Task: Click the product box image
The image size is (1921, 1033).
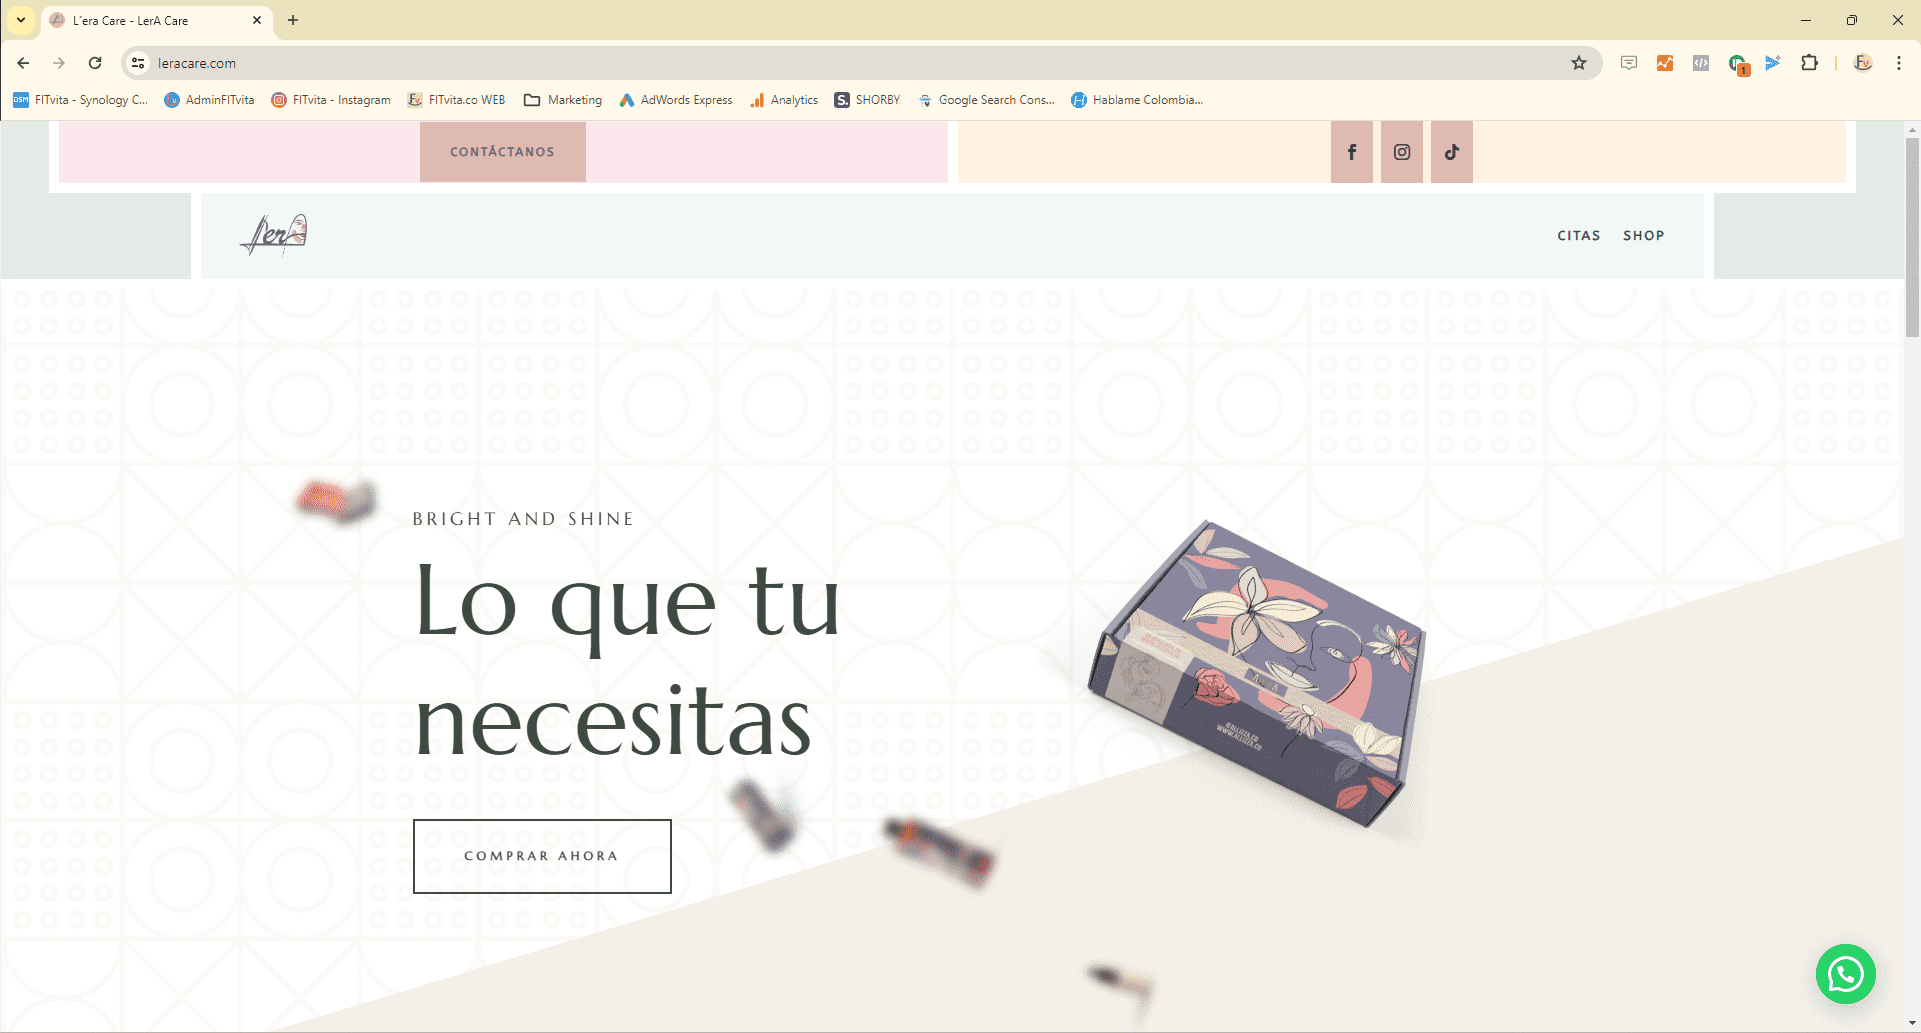Action: pos(1258,672)
